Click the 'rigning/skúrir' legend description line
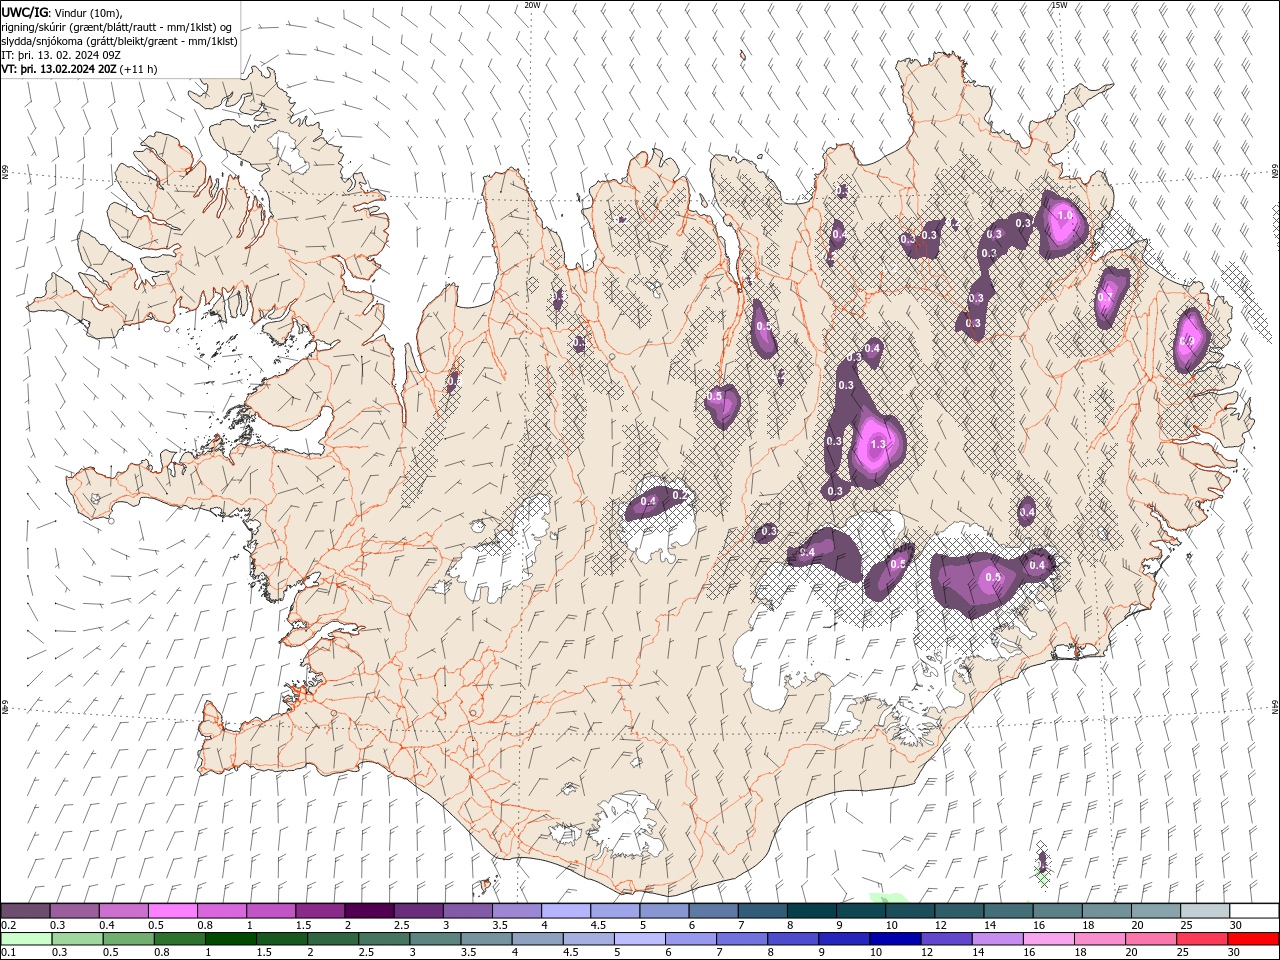The width and height of the screenshot is (1280, 960). click(117, 27)
